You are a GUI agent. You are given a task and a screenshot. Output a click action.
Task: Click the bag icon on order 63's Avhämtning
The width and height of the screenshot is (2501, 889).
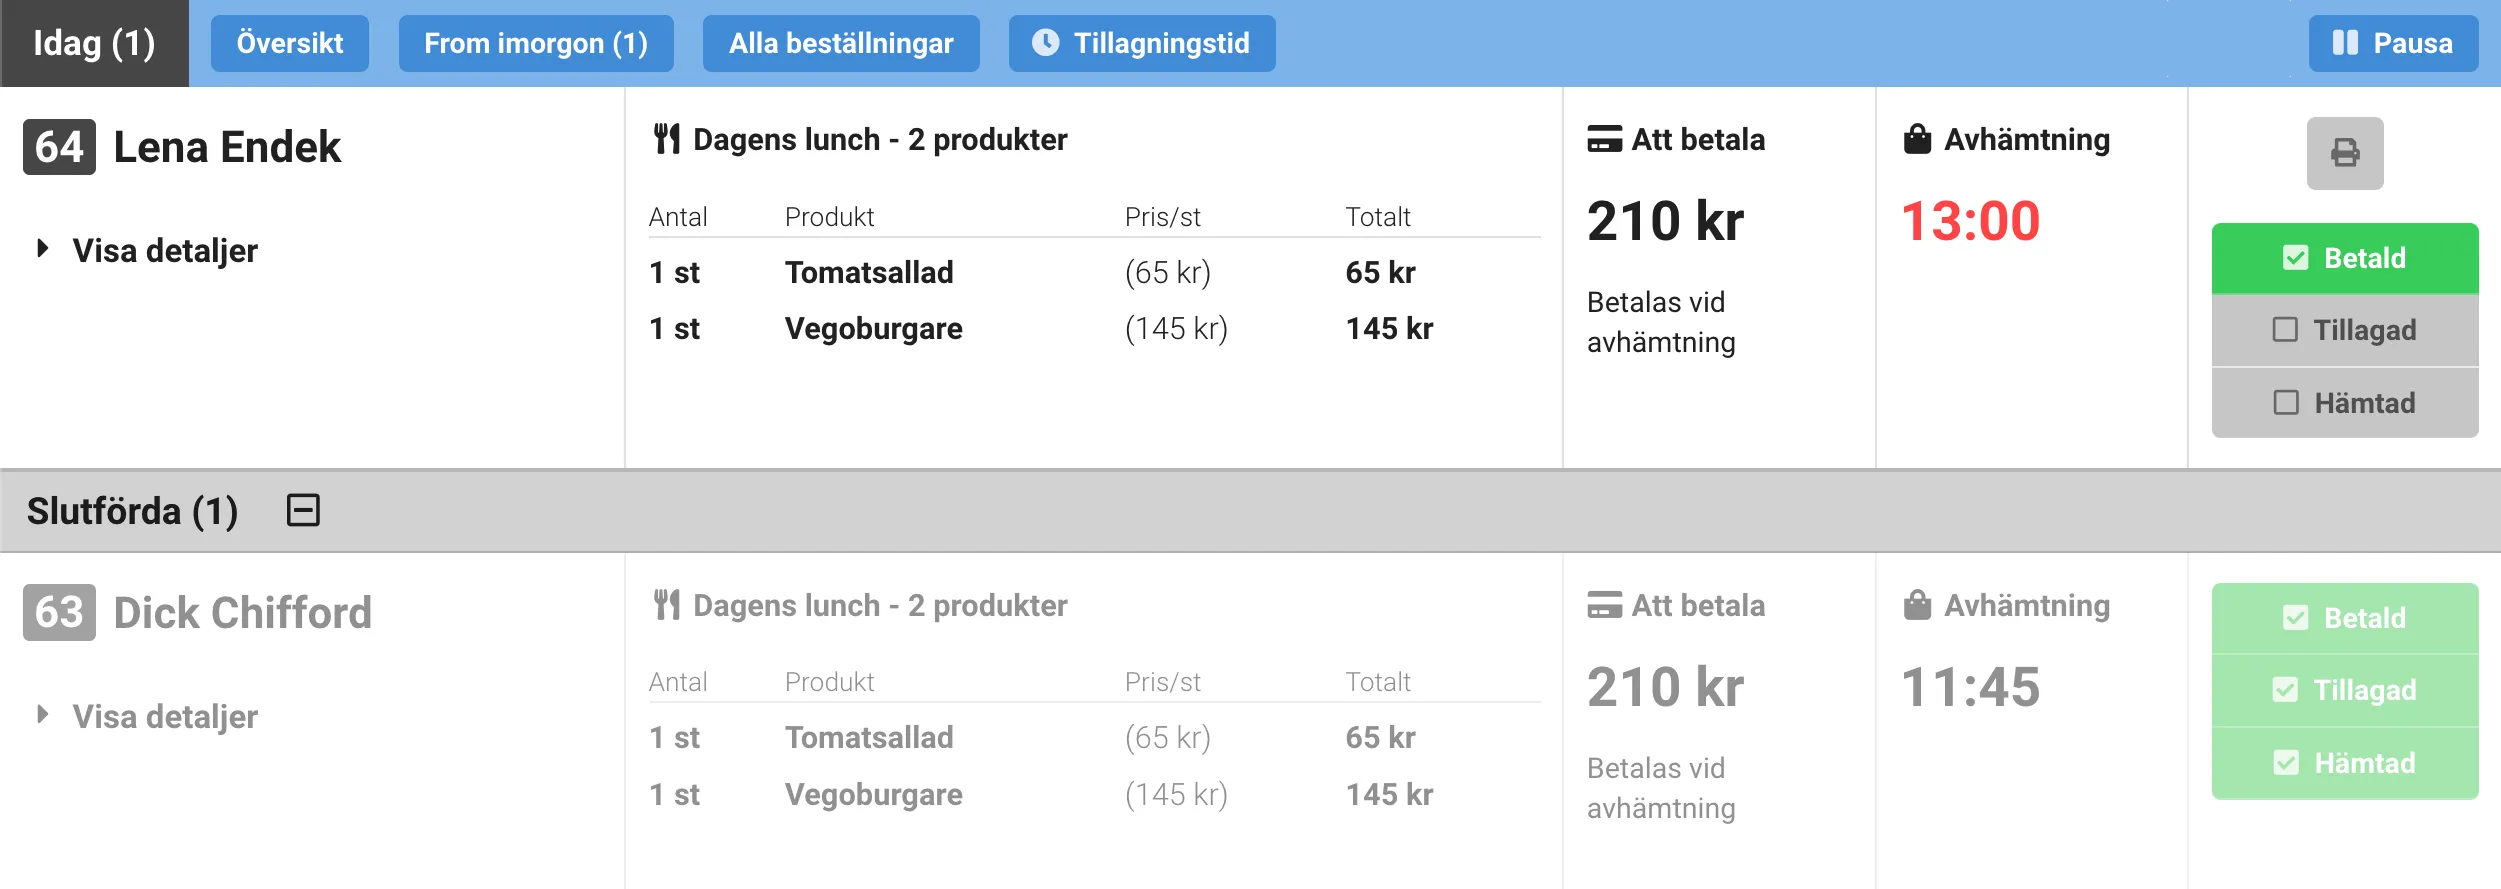coord(1917,604)
